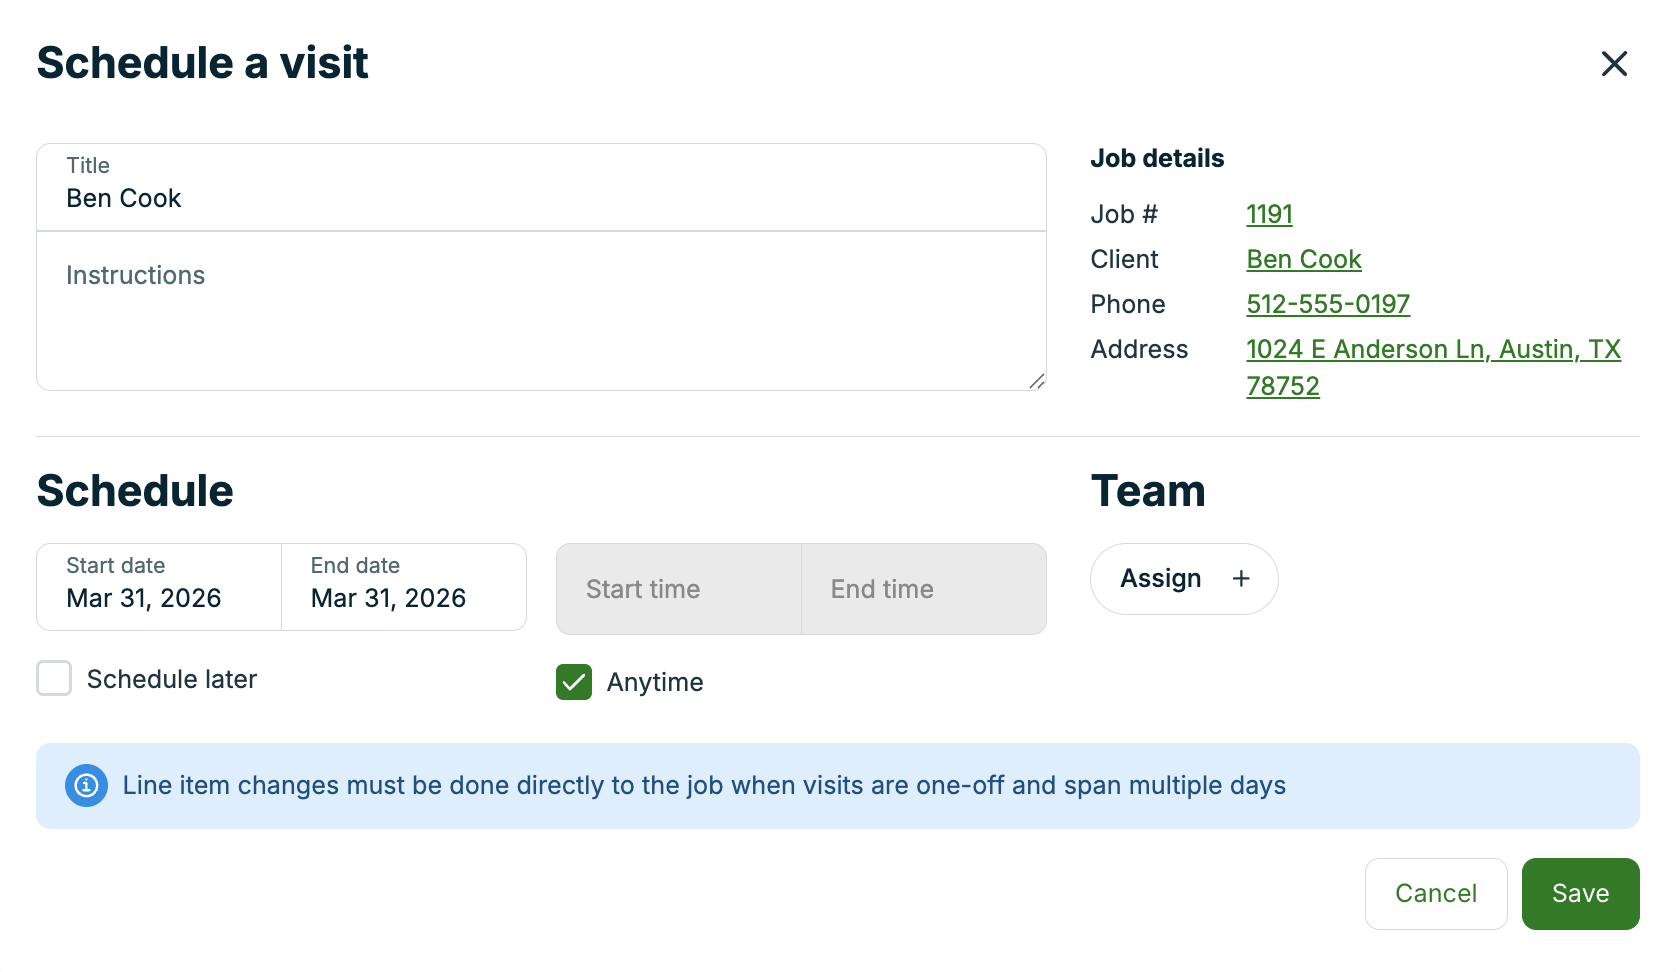Click the End time field

click(923, 589)
